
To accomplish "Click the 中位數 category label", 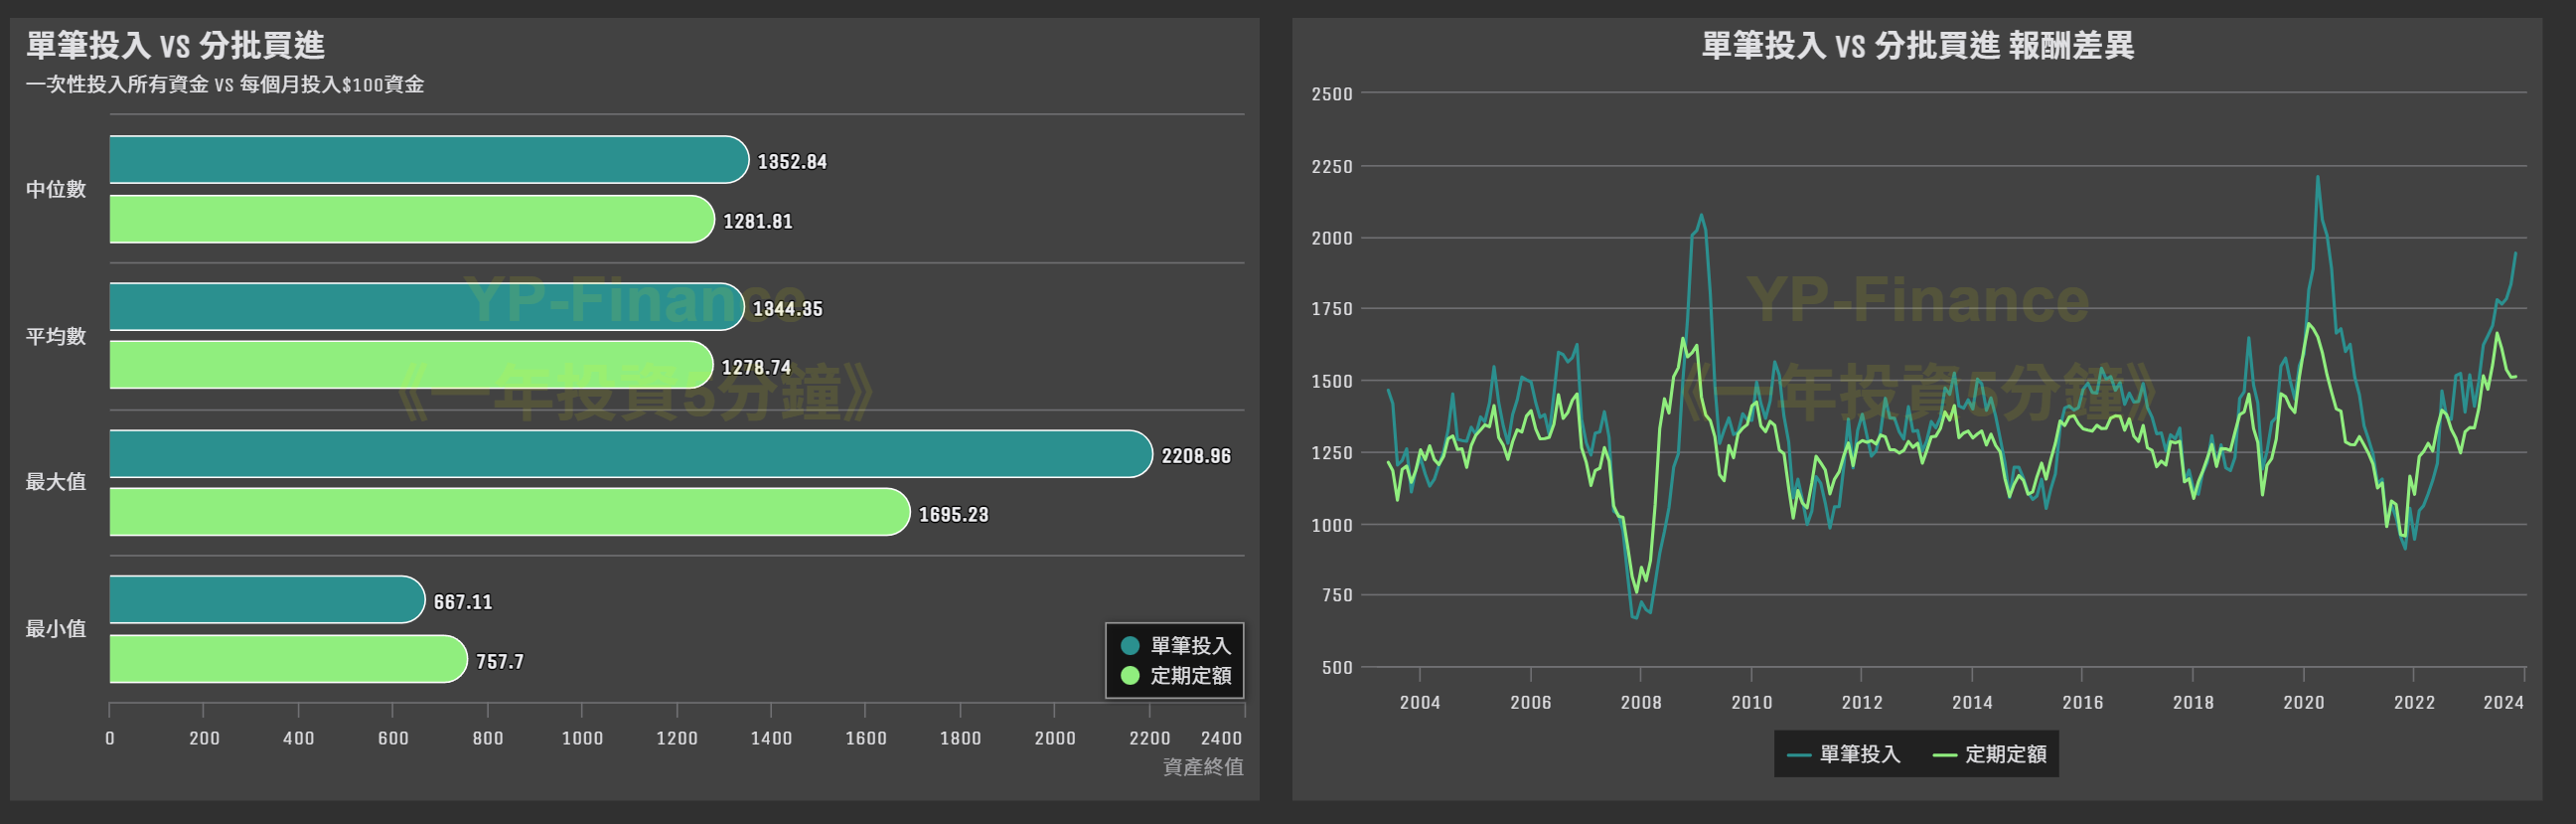I will tap(56, 189).
